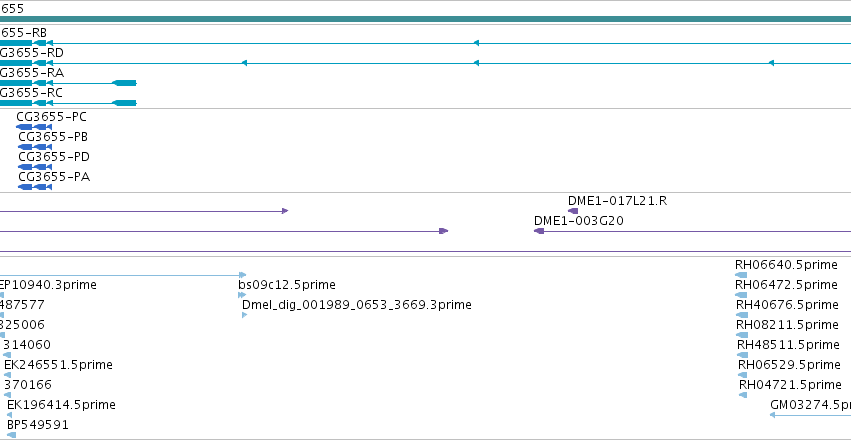Image resolution: width=851 pixels, height=440 pixels.
Task: Click the RH04721.5prime EST glyph
Action: 743,395
